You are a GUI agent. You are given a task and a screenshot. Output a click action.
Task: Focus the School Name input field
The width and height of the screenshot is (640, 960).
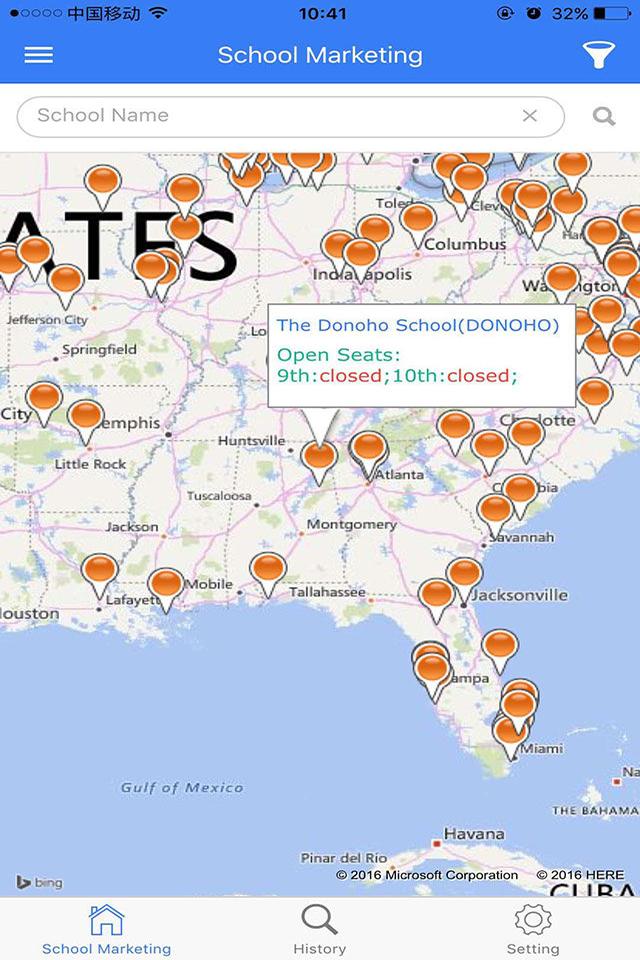(290, 116)
